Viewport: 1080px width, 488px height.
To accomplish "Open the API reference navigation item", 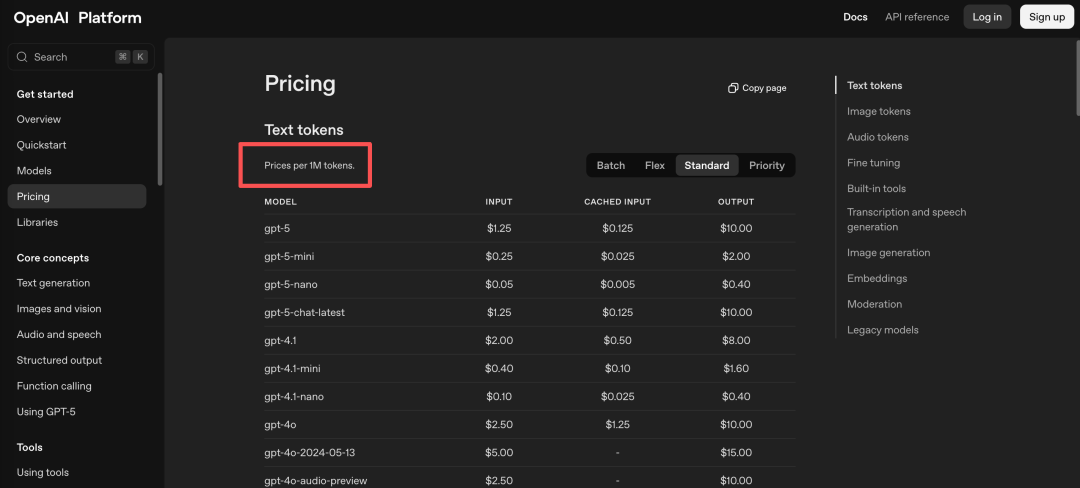I will (x=917, y=17).
